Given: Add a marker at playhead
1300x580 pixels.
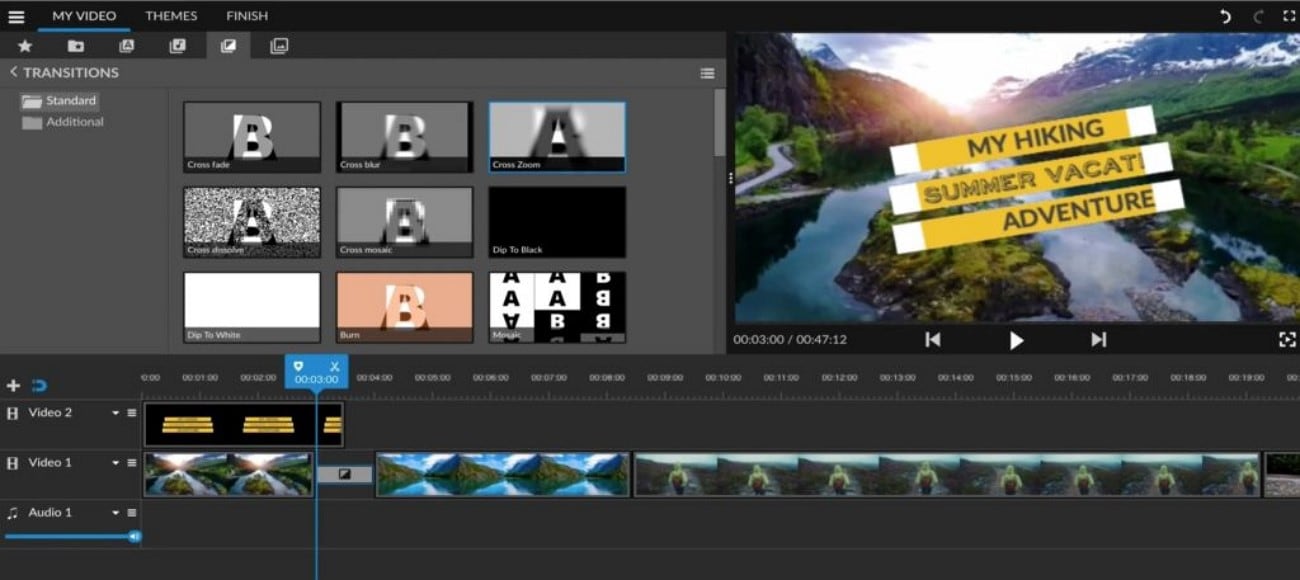Looking at the screenshot, I should point(298,366).
